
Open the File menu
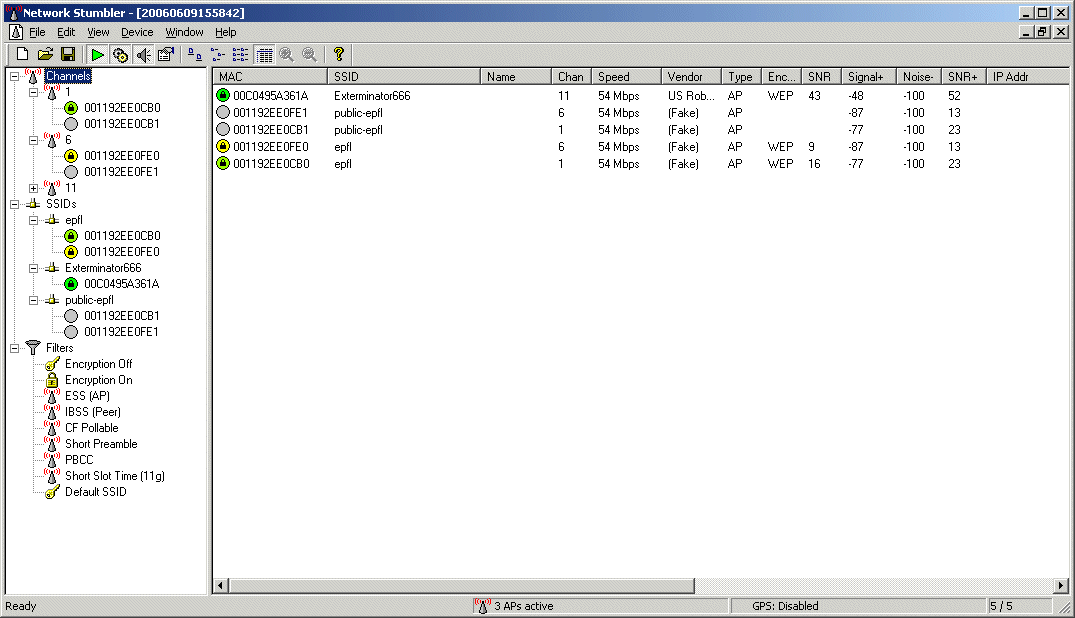tap(37, 32)
